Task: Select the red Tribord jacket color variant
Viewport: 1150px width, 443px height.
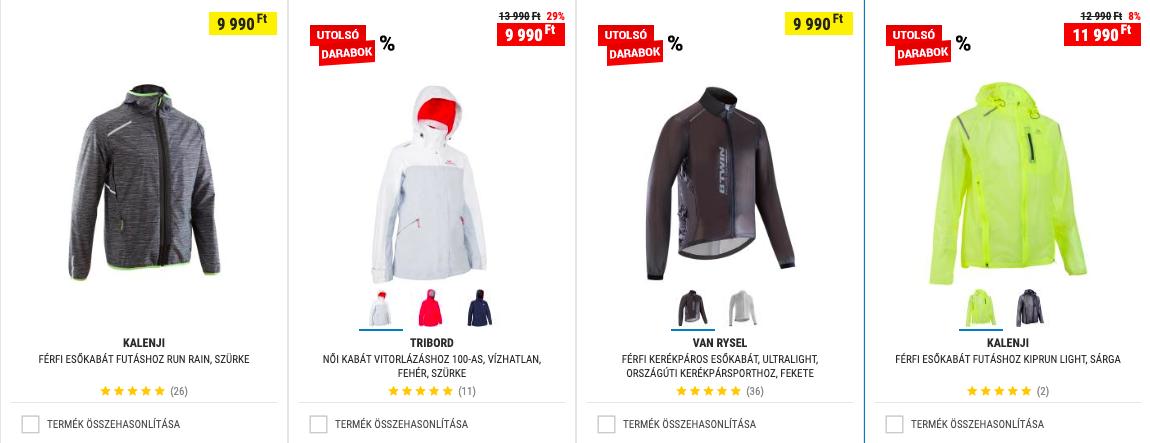Action: [x=431, y=308]
